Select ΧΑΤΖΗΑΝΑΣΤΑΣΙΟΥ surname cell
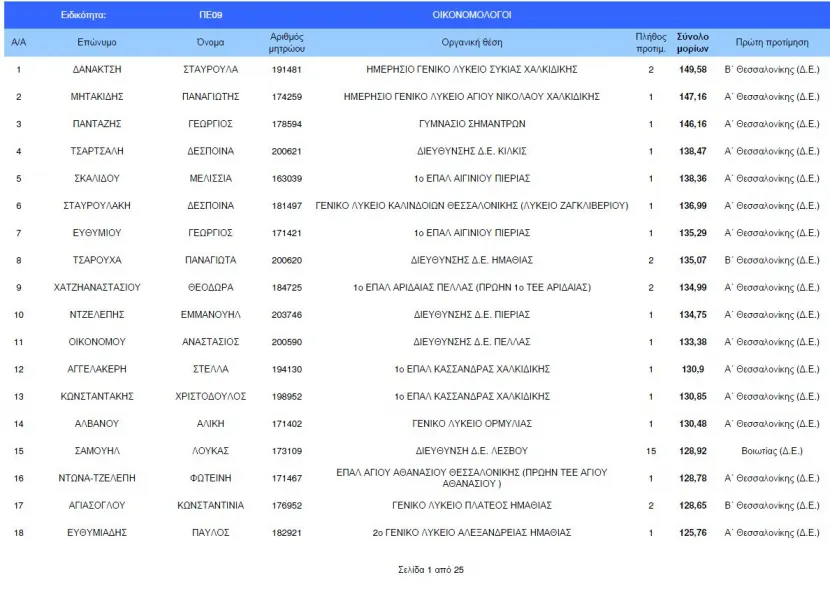 tap(97, 287)
